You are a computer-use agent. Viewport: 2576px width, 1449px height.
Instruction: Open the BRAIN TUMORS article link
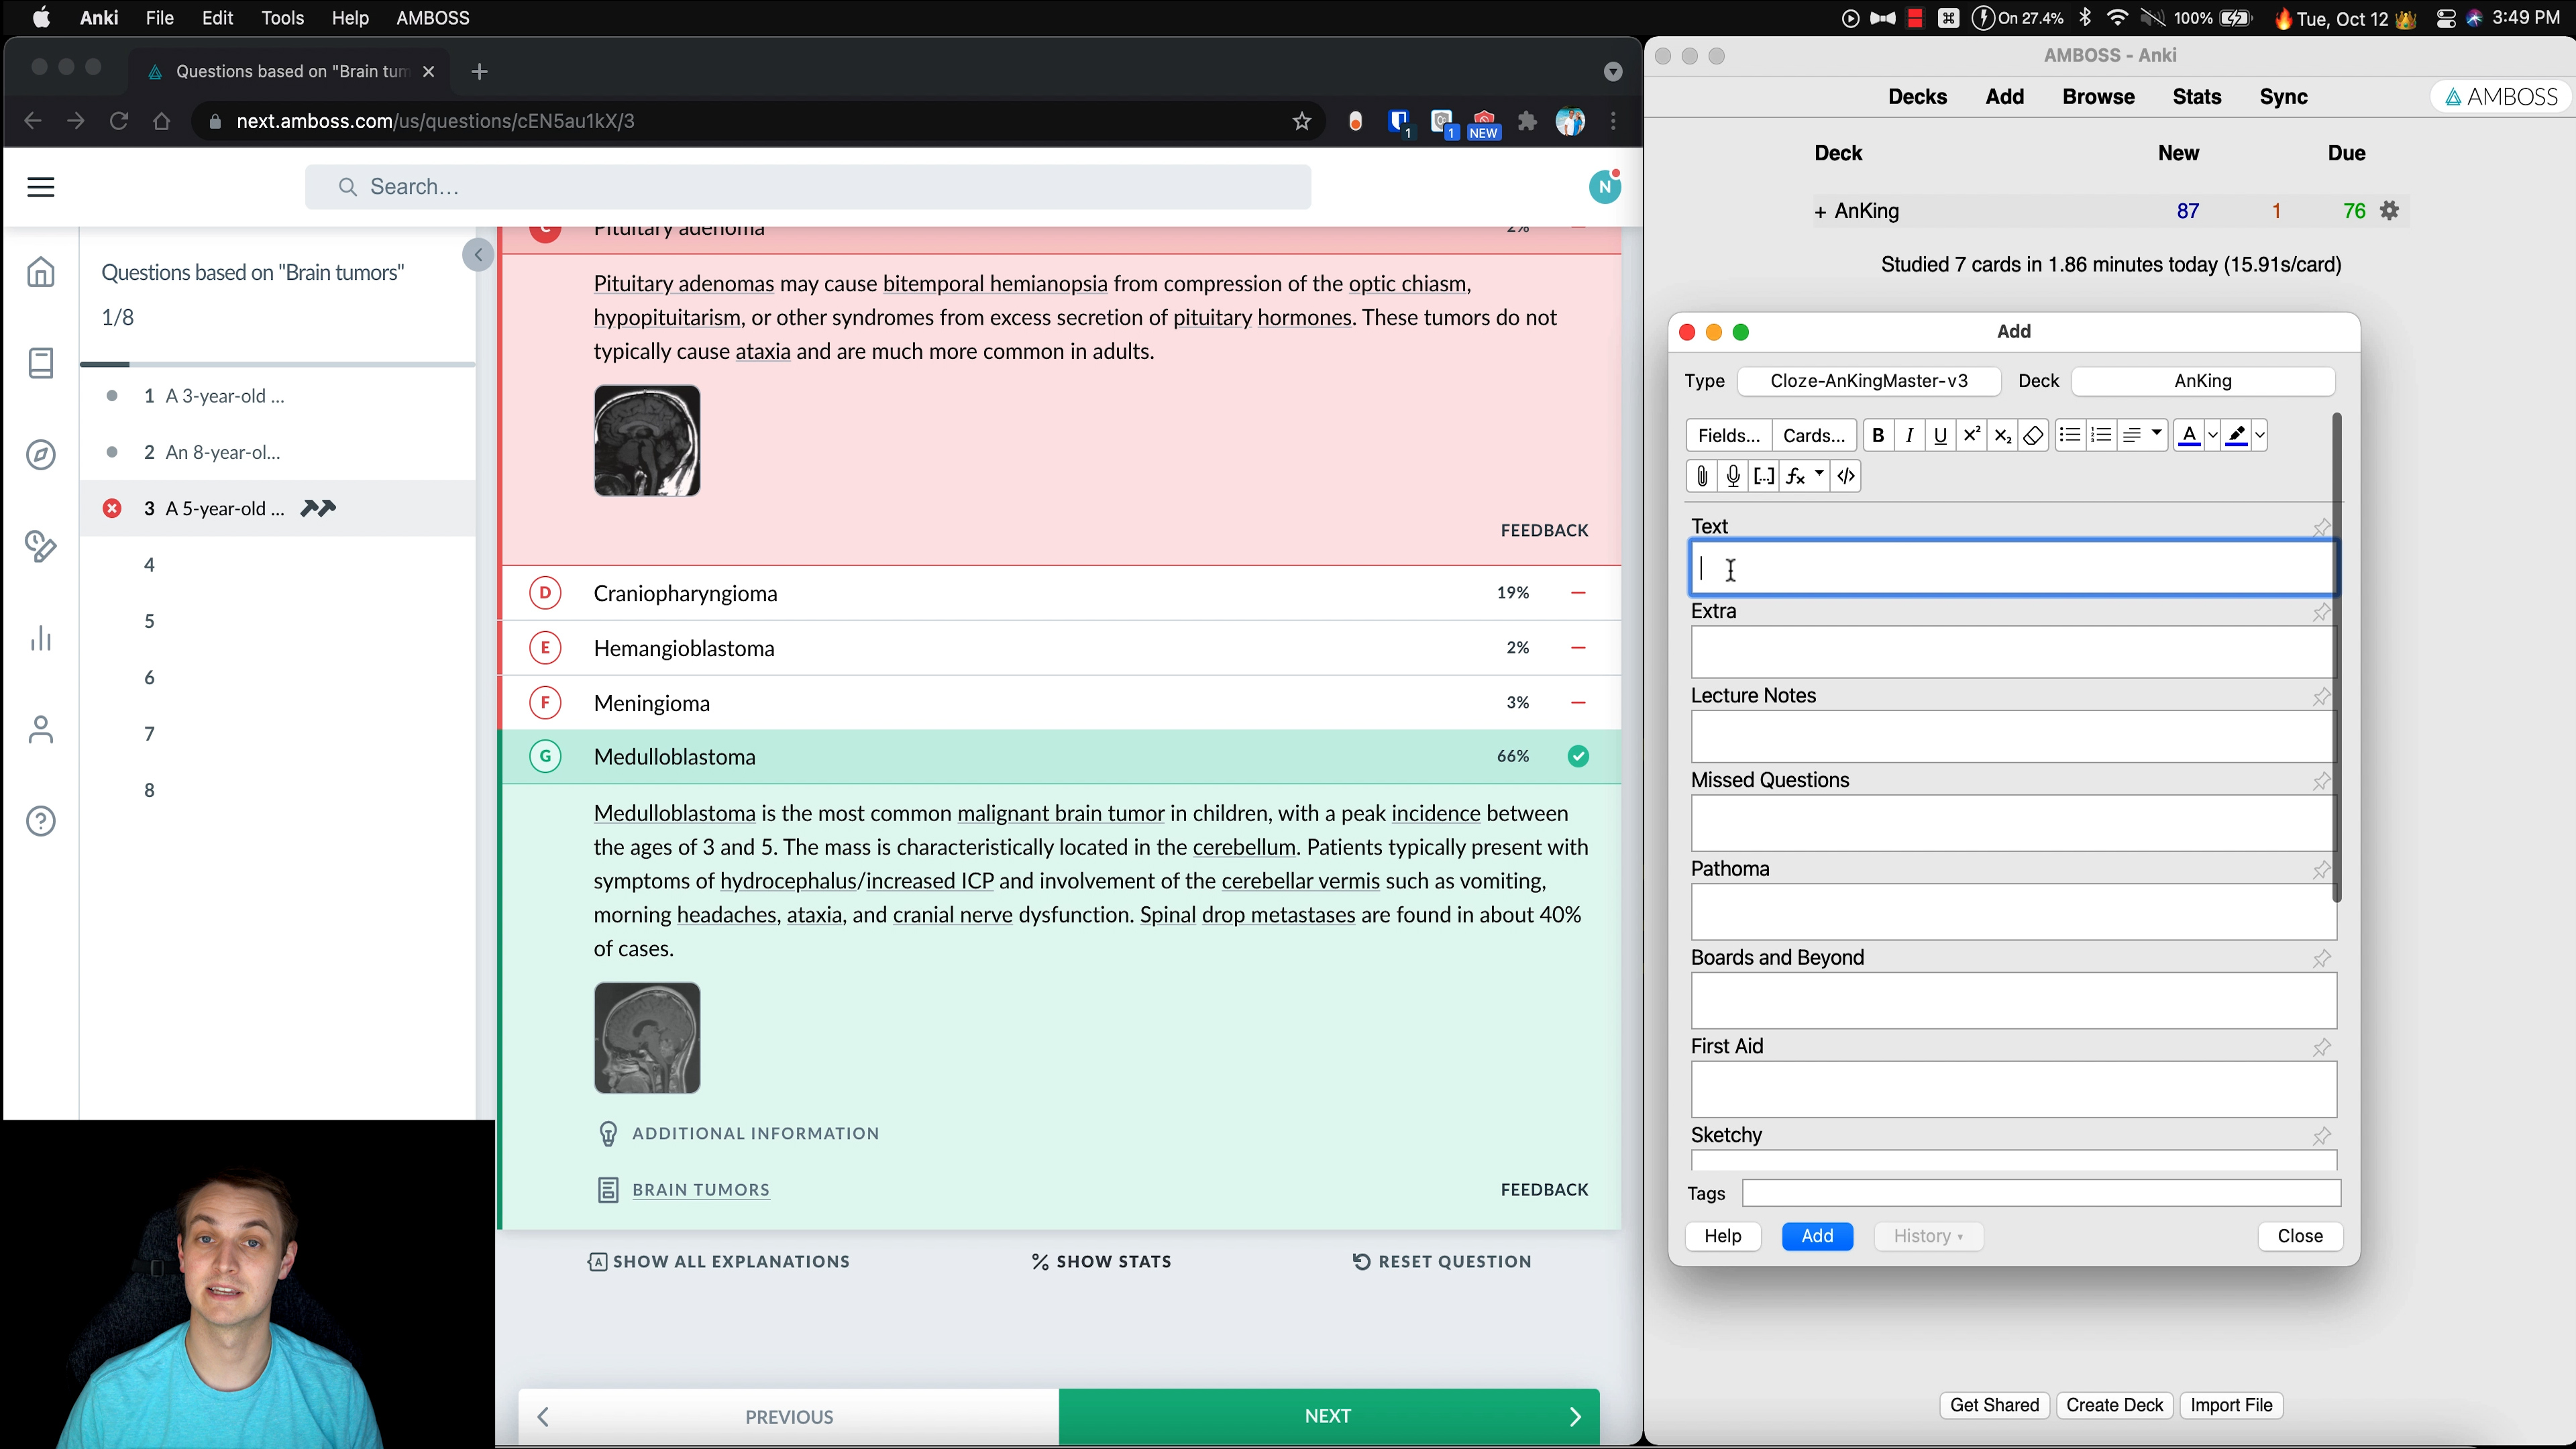(x=701, y=1190)
